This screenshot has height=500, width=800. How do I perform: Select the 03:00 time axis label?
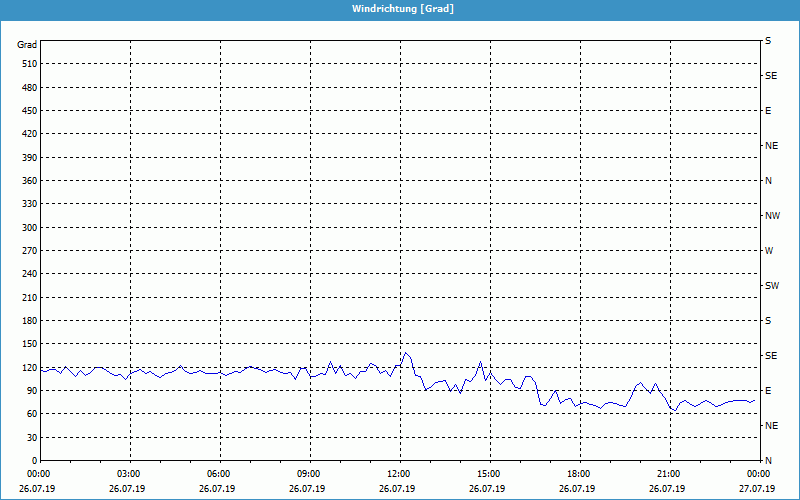(x=129, y=474)
